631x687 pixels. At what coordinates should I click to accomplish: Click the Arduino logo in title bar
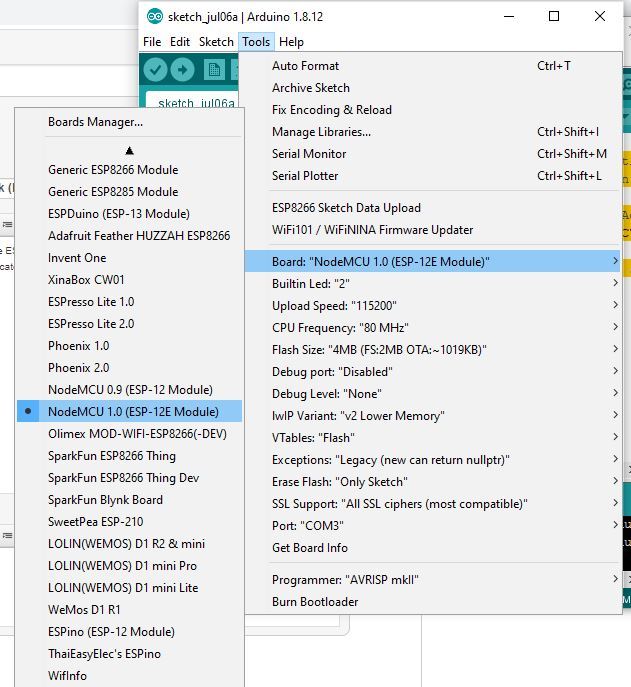155,17
